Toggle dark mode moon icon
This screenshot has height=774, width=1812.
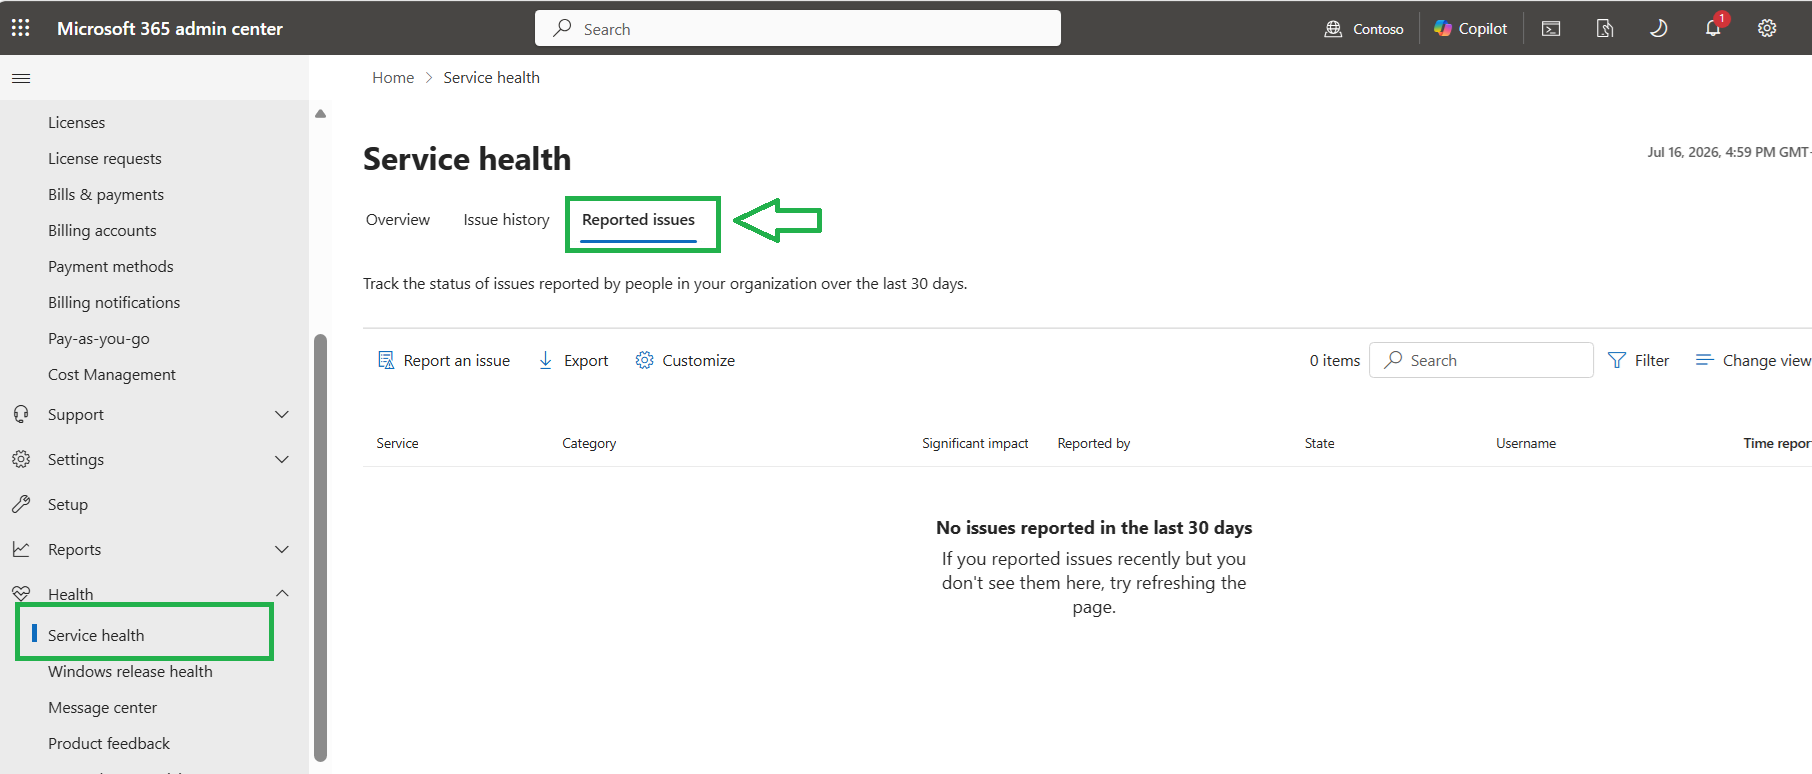[x=1658, y=28]
